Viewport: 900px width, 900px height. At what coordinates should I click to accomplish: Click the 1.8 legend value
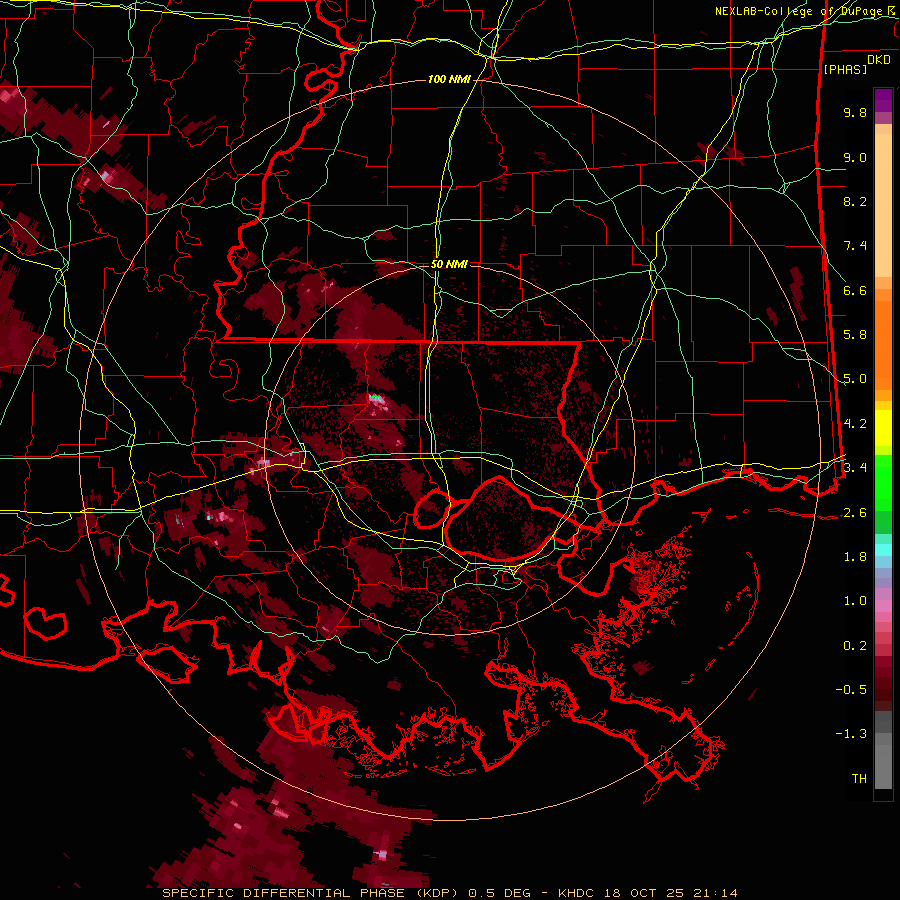(855, 557)
